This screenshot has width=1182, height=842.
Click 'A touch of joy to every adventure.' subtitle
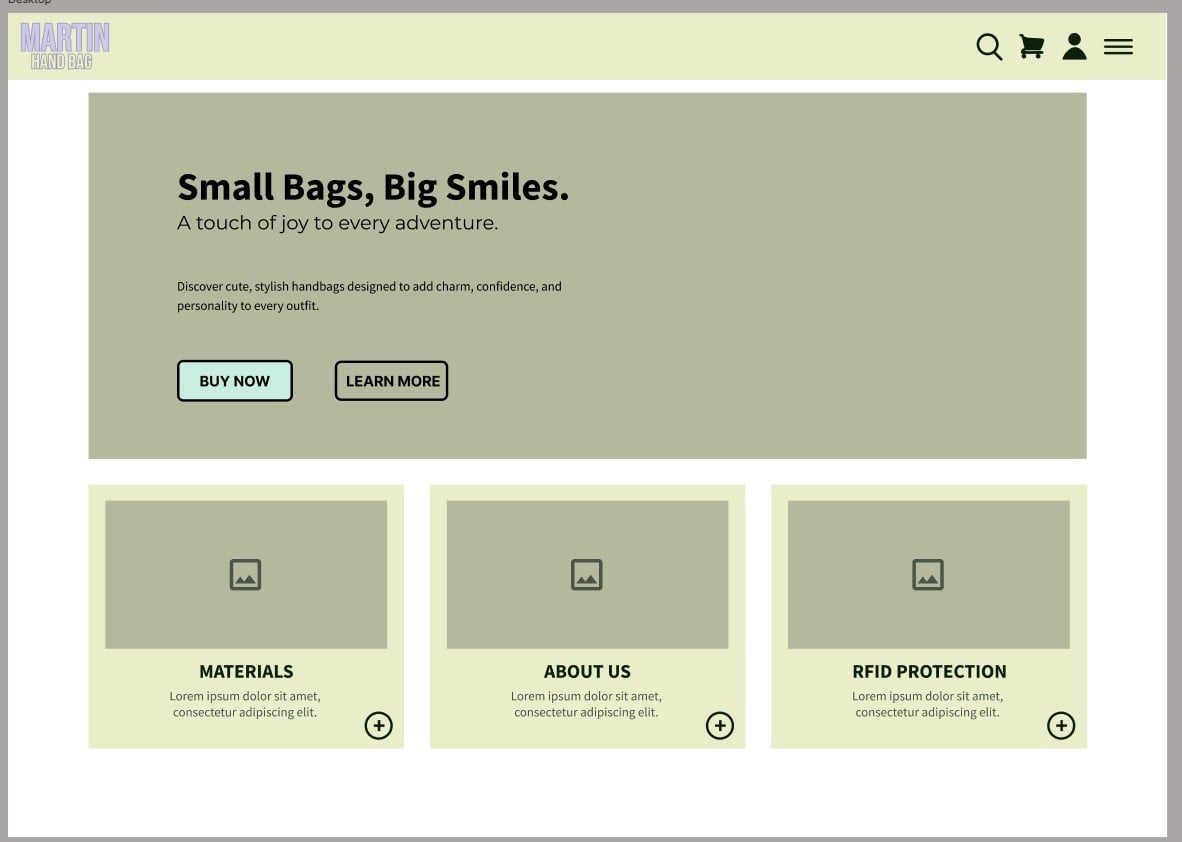coord(338,223)
